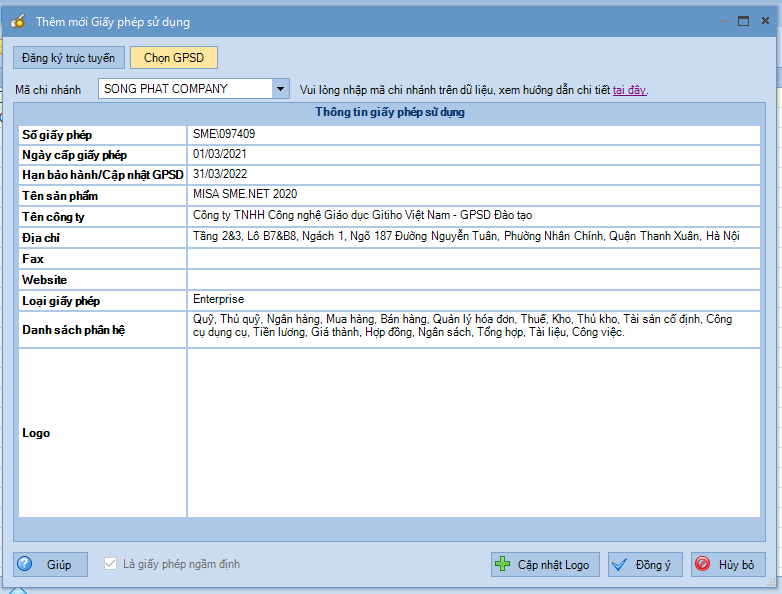Image resolution: width=782 pixels, height=594 pixels.
Task: Click license number SME\097409
Action: pyautogui.click(x=224, y=134)
